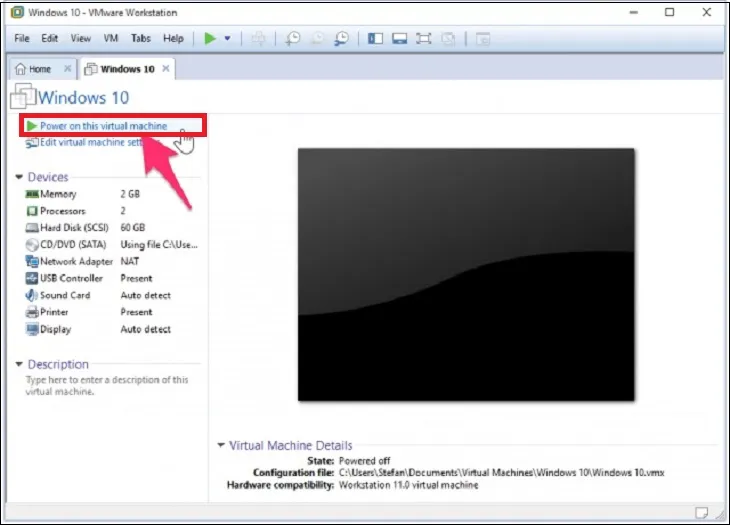Click the Processors device icon
This screenshot has height=525, width=730.
click(32, 211)
